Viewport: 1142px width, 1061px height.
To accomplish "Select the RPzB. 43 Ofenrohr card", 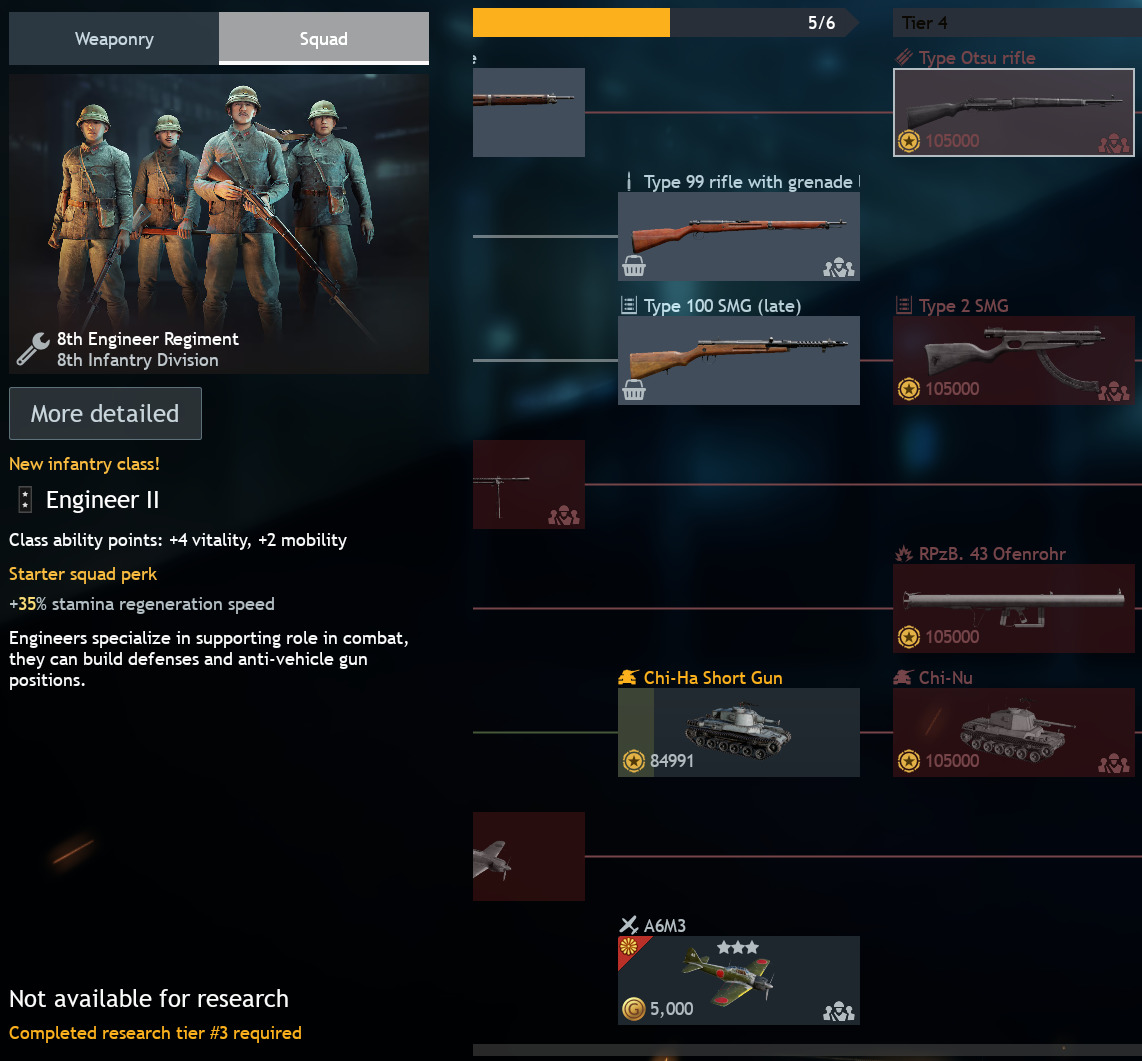I will (1014, 608).
